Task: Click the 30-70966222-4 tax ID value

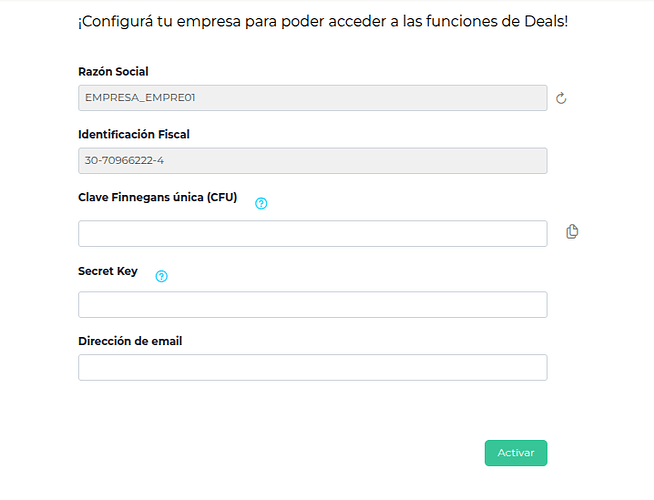Action: [124, 160]
